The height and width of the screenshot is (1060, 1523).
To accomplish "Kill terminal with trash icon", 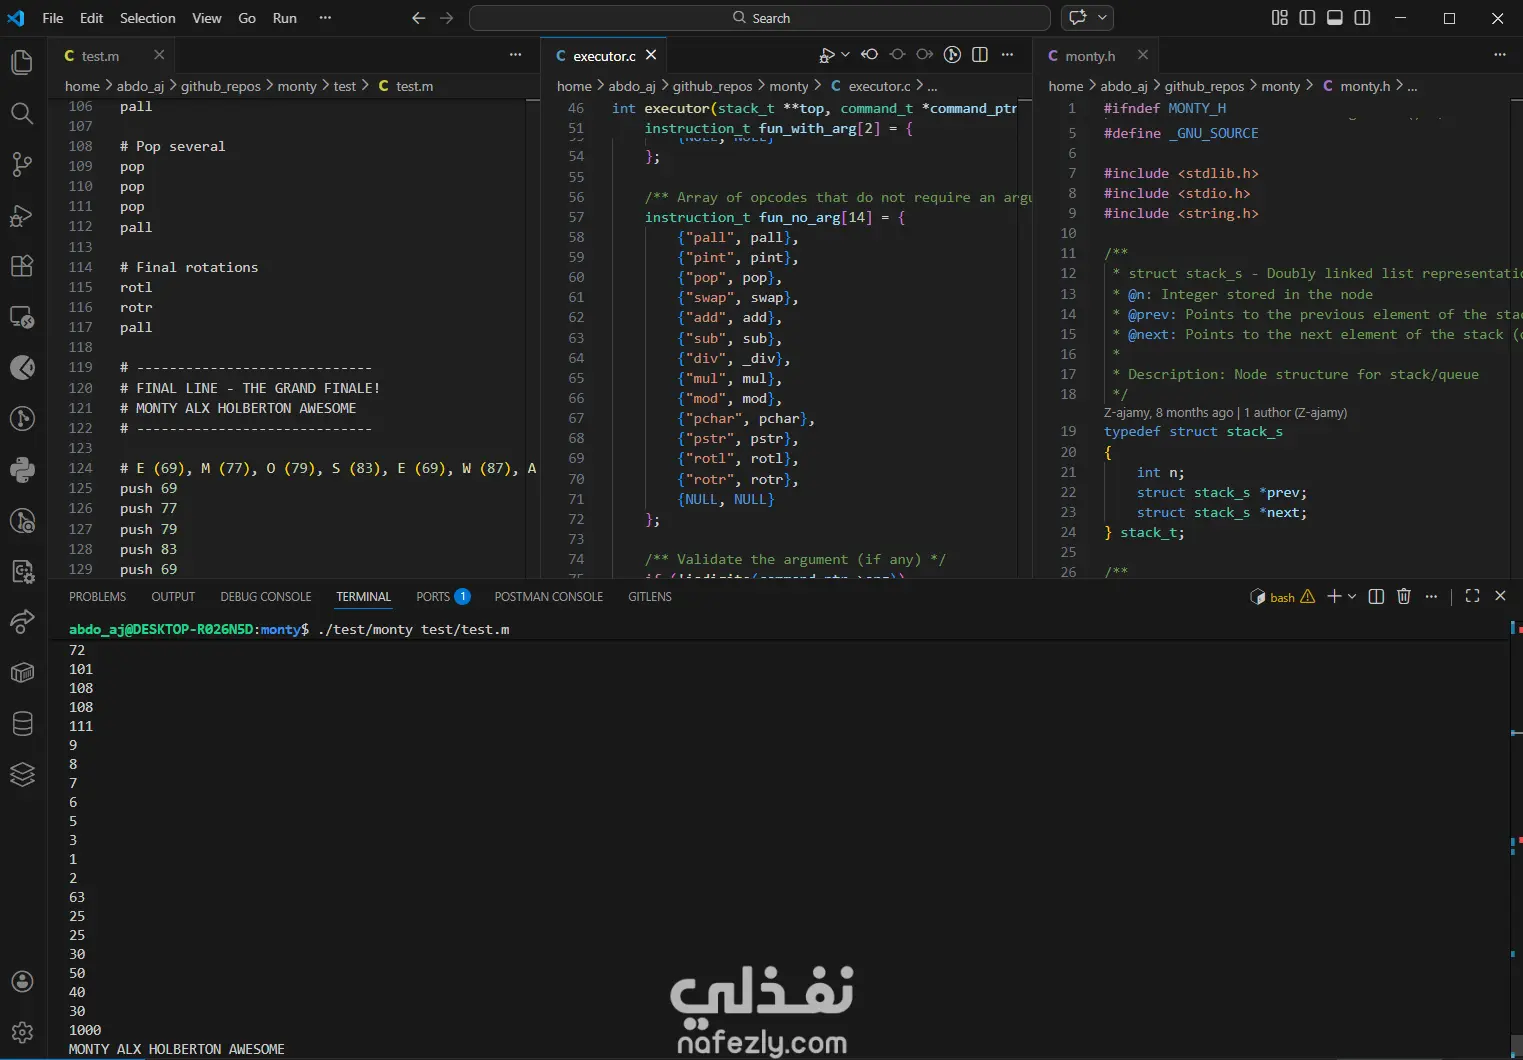I will [x=1404, y=597].
